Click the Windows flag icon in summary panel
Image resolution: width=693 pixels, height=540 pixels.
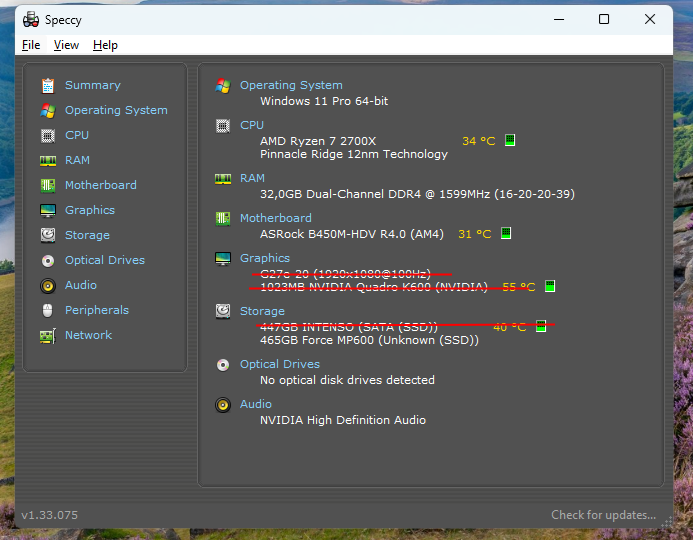[223, 86]
